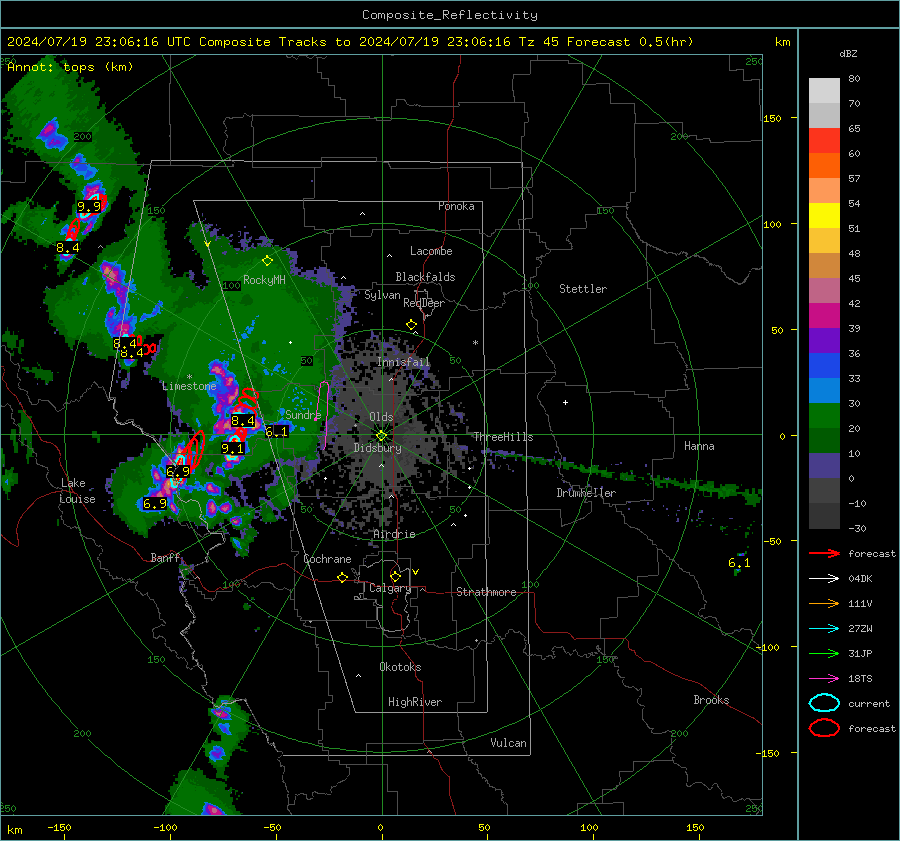Image resolution: width=900 pixels, height=841 pixels.
Task: Click the Olds city label
Action: click(381, 417)
